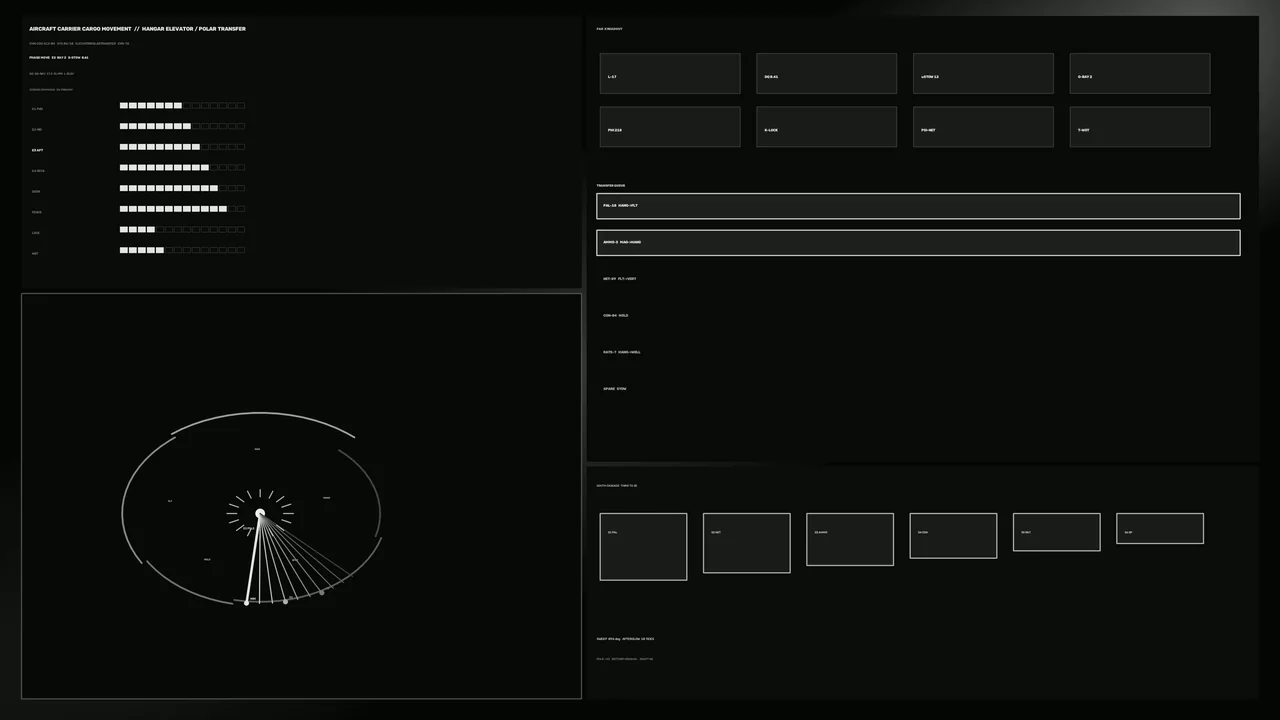Select AMMO-3 MAG→HANG queue row
1280x720 pixels.
(x=918, y=243)
